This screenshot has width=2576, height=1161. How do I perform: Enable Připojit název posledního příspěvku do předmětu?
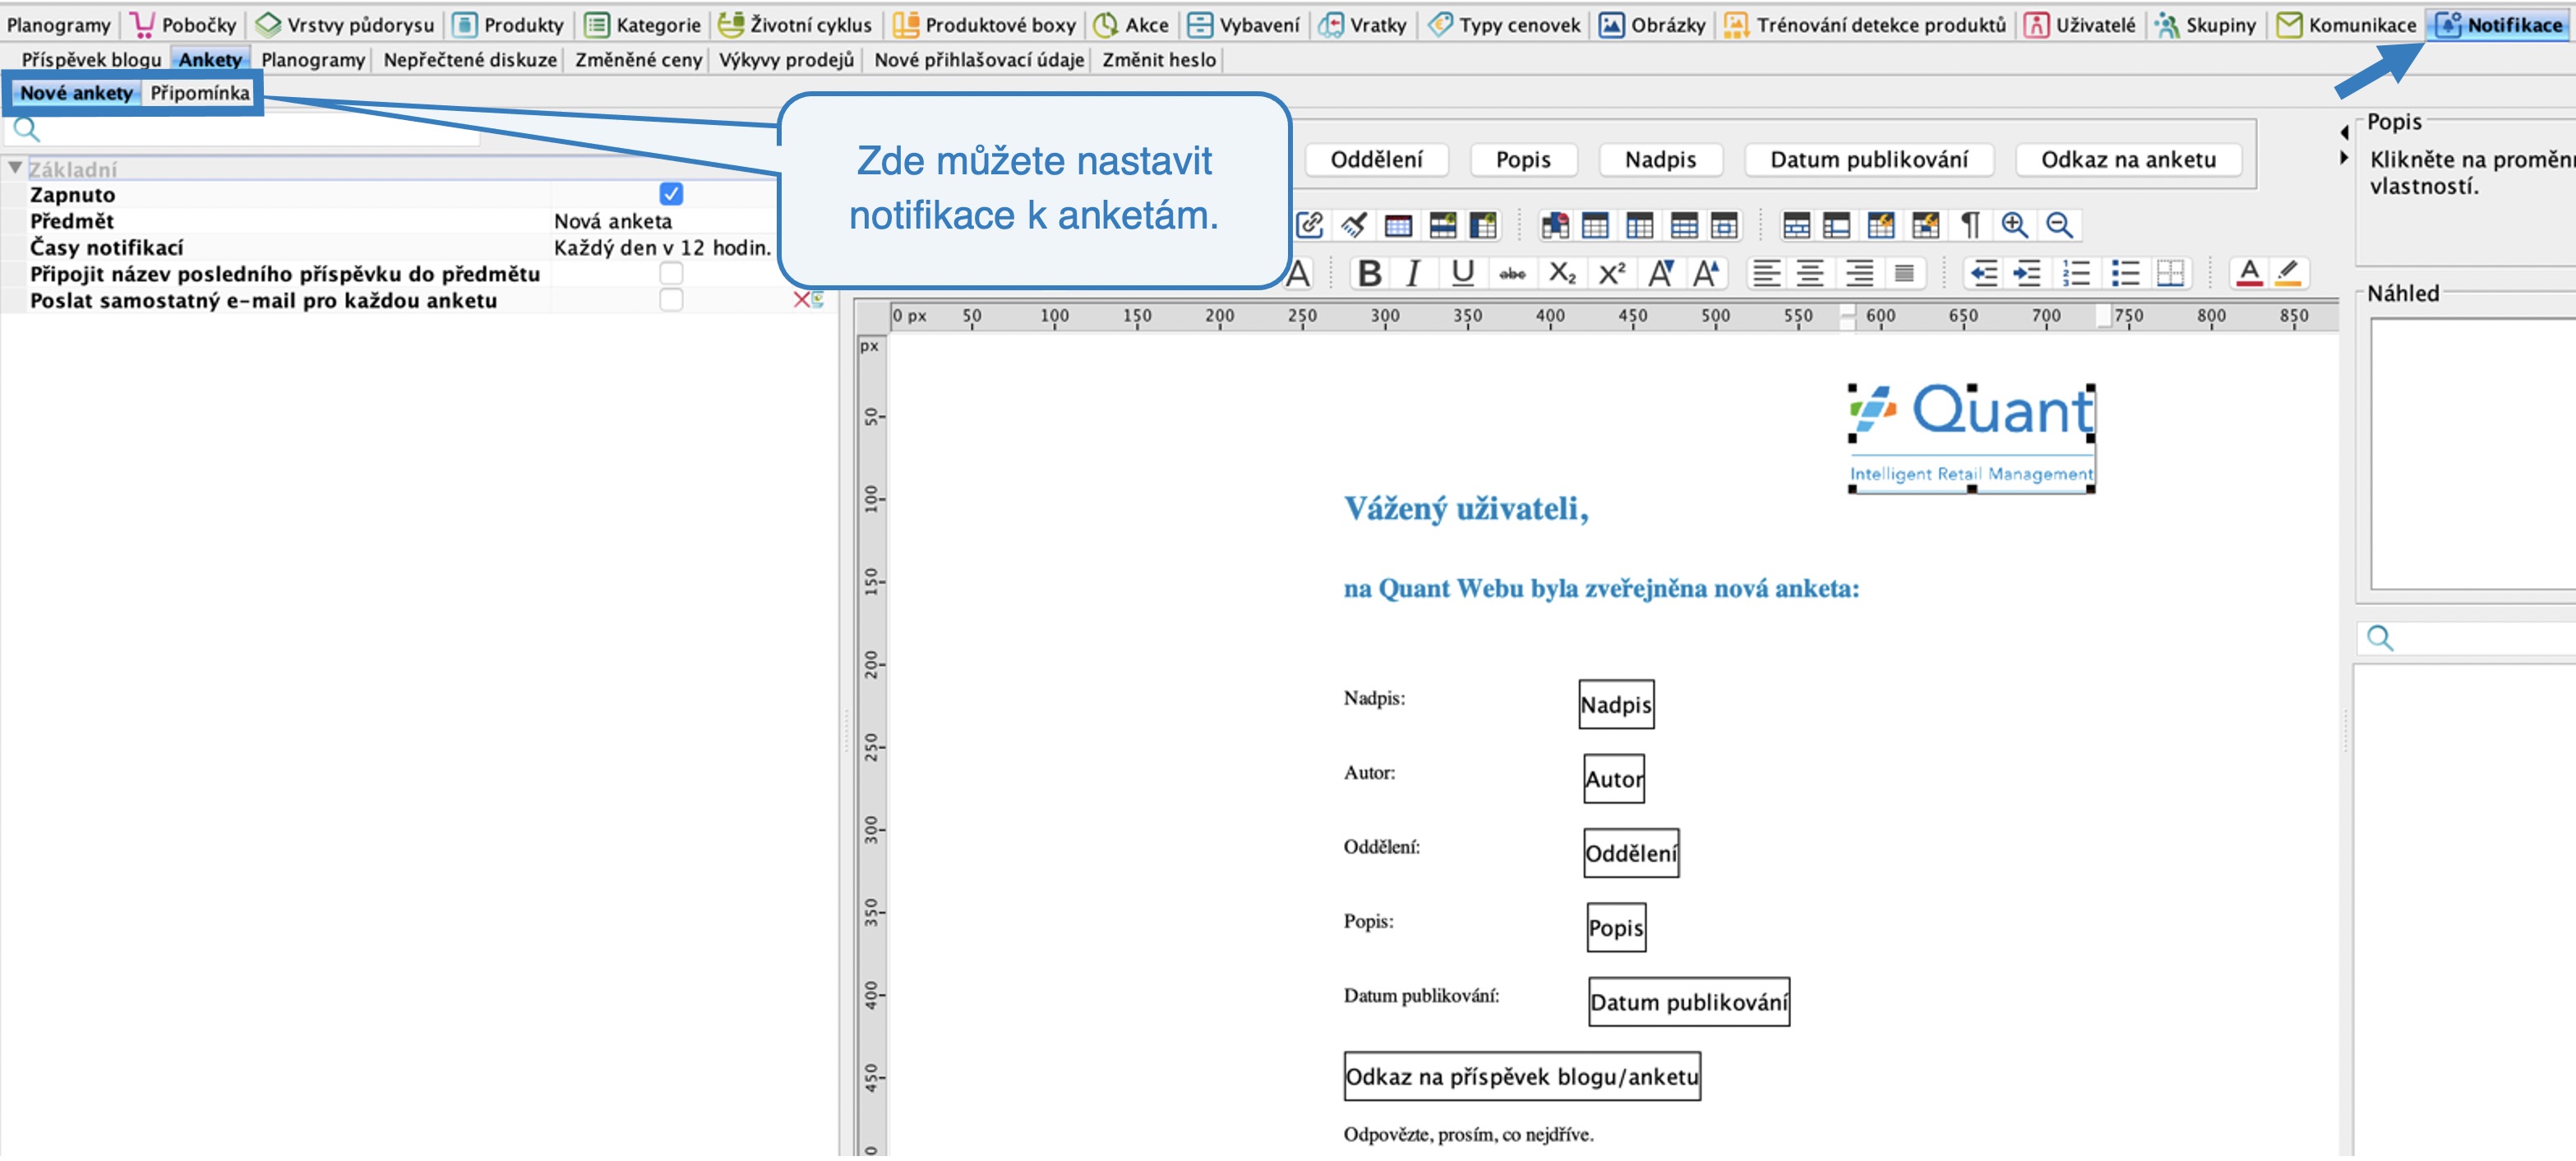coord(671,273)
